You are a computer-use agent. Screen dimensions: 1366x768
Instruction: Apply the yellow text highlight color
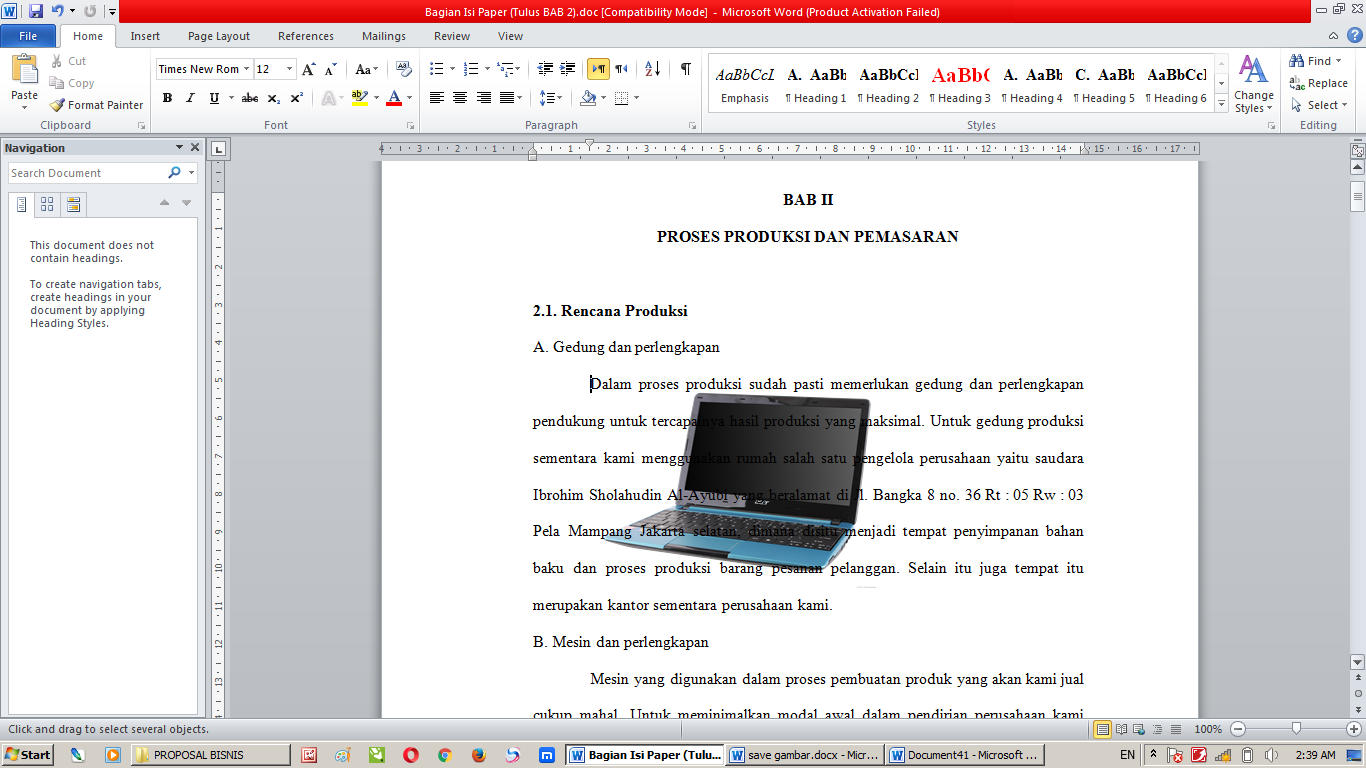tap(359, 98)
